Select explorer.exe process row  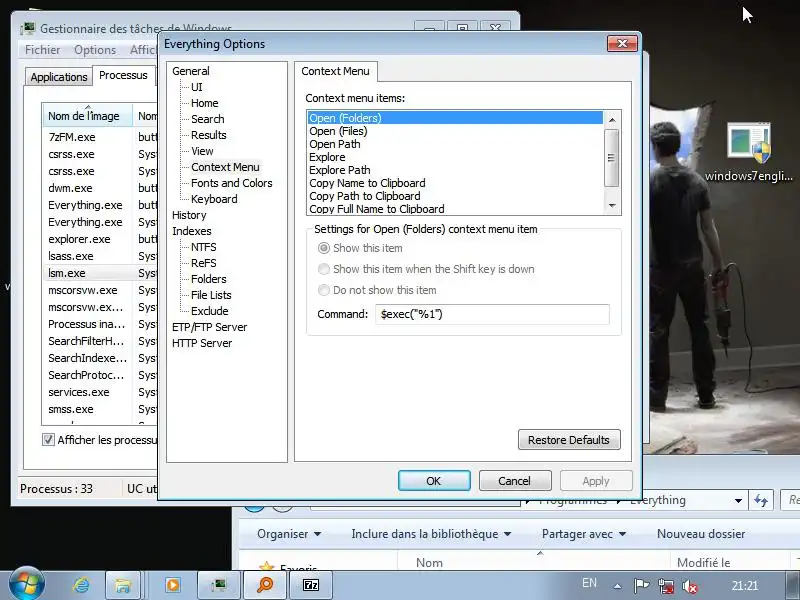pyautogui.click(x=101, y=239)
